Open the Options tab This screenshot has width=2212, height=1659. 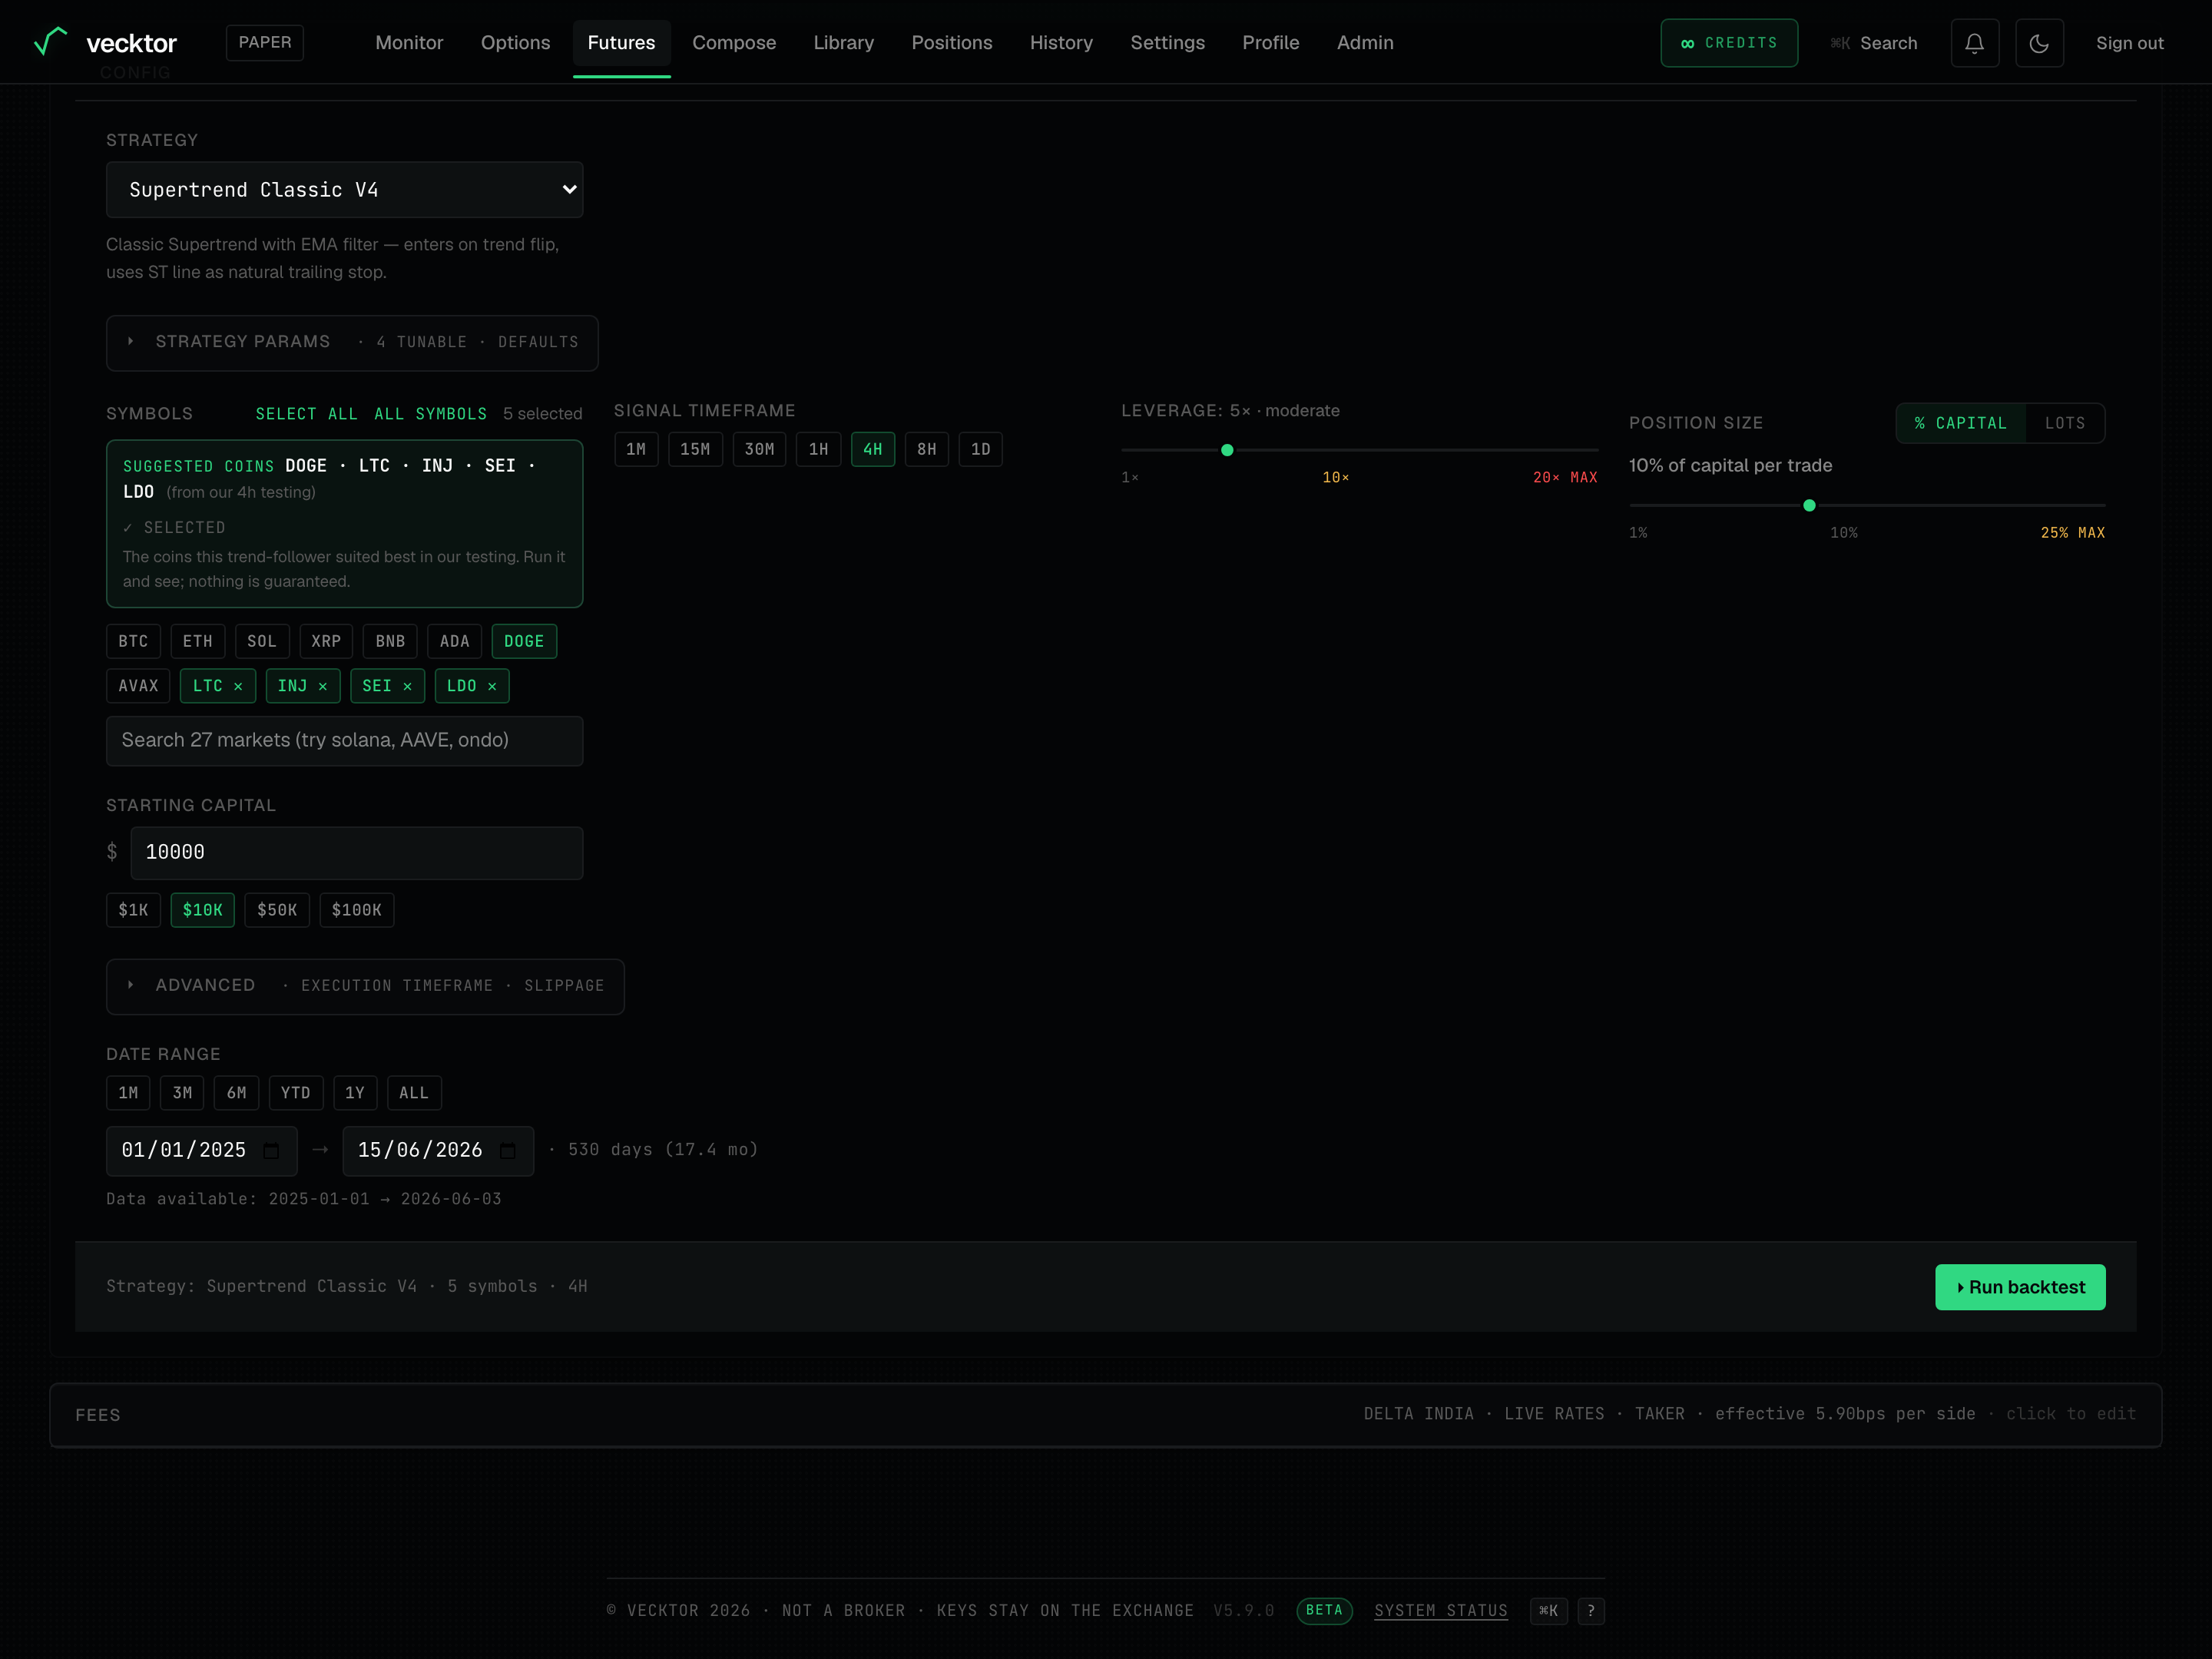coord(515,43)
